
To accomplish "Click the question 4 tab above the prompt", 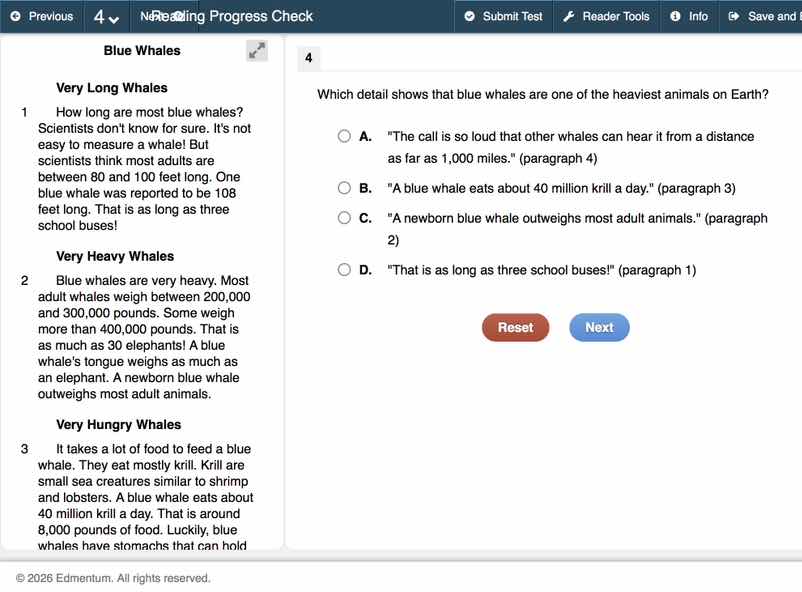I will pyautogui.click(x=308, y=59).
